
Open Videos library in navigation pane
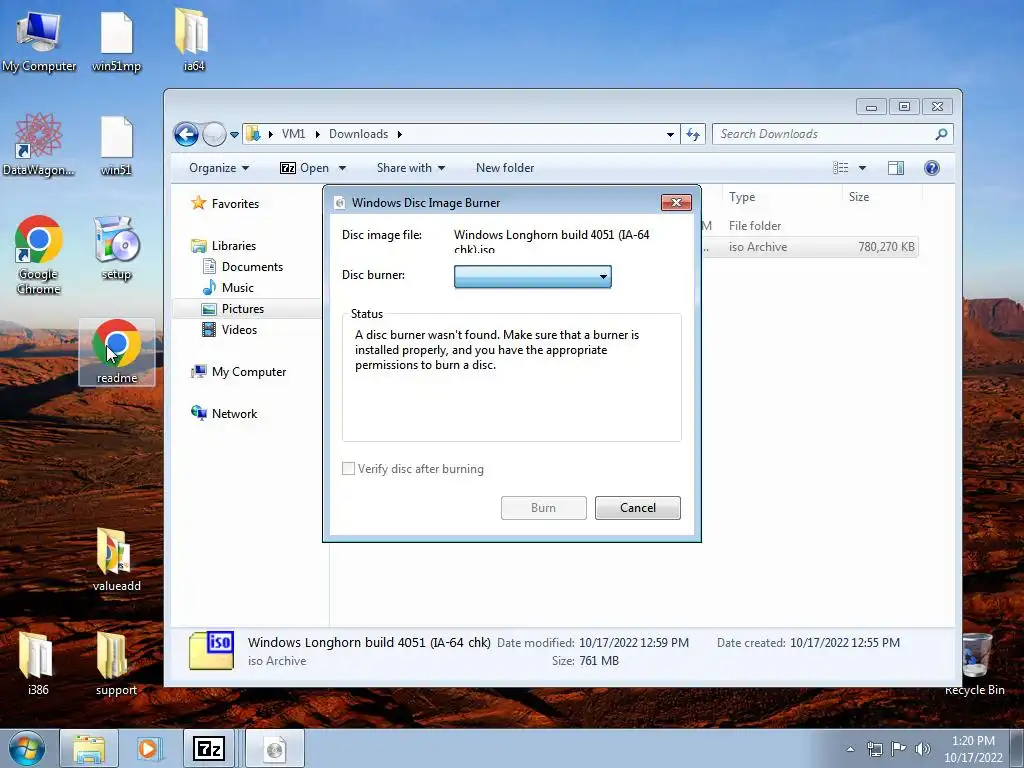230,330
